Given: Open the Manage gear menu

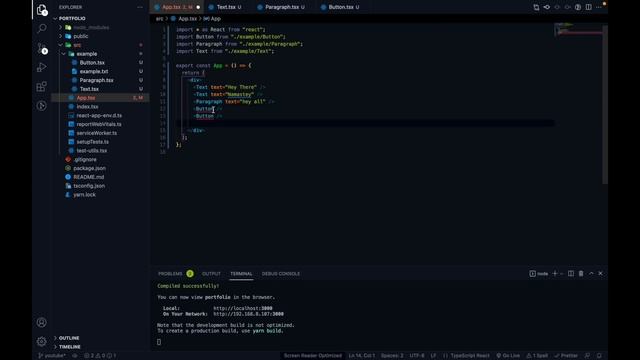Looking at the screenshot, I should 42,341.
